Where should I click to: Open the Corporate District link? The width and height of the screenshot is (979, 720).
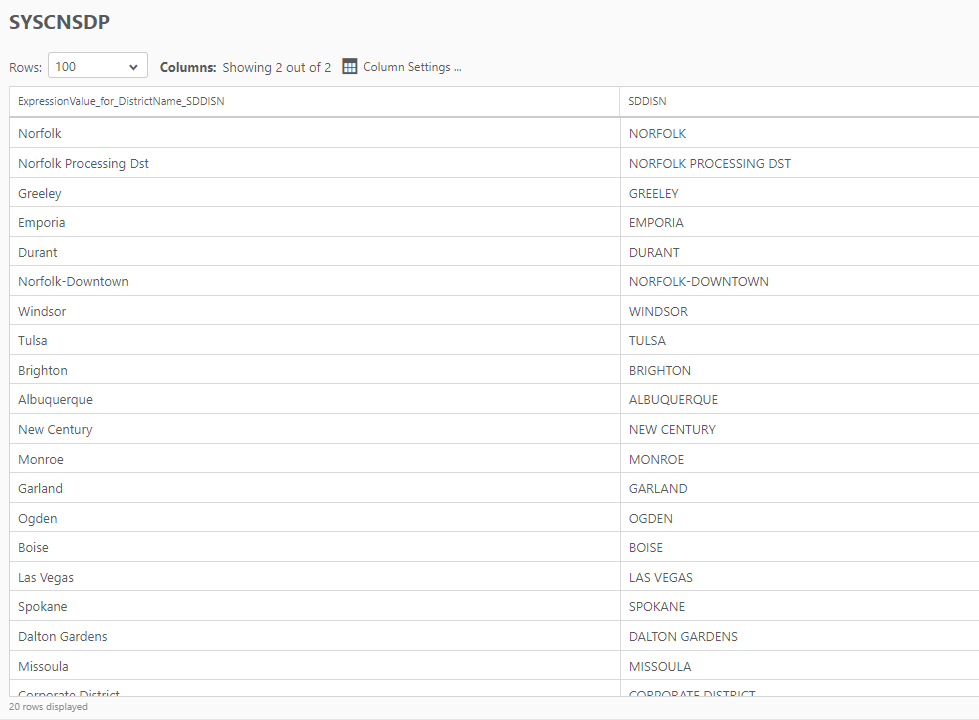point(68,694)
